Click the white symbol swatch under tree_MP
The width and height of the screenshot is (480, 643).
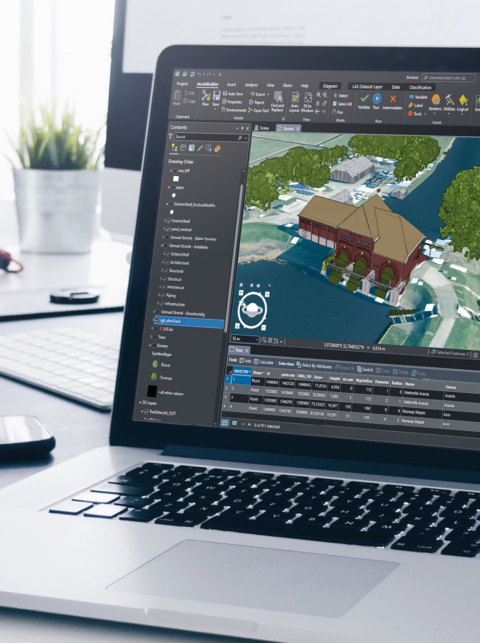pyautogui.click(x=176, y=178)
